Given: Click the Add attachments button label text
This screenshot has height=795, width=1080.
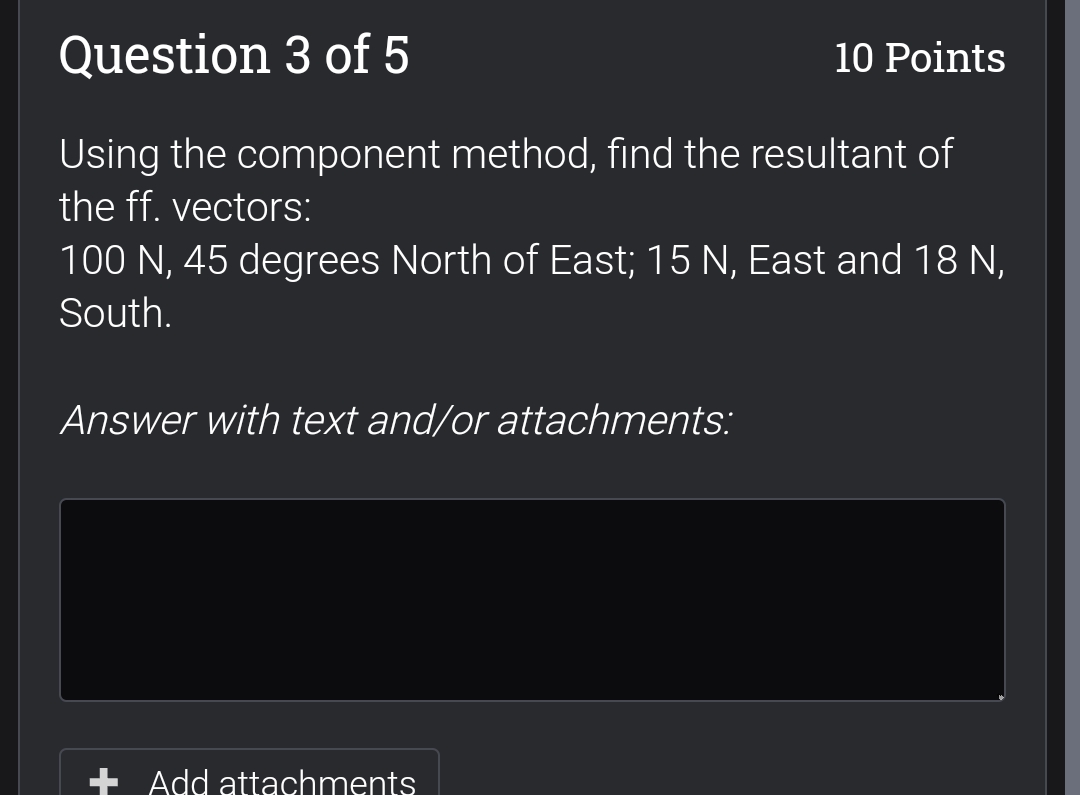Looking at the screenshot, I should coord(281,782).
